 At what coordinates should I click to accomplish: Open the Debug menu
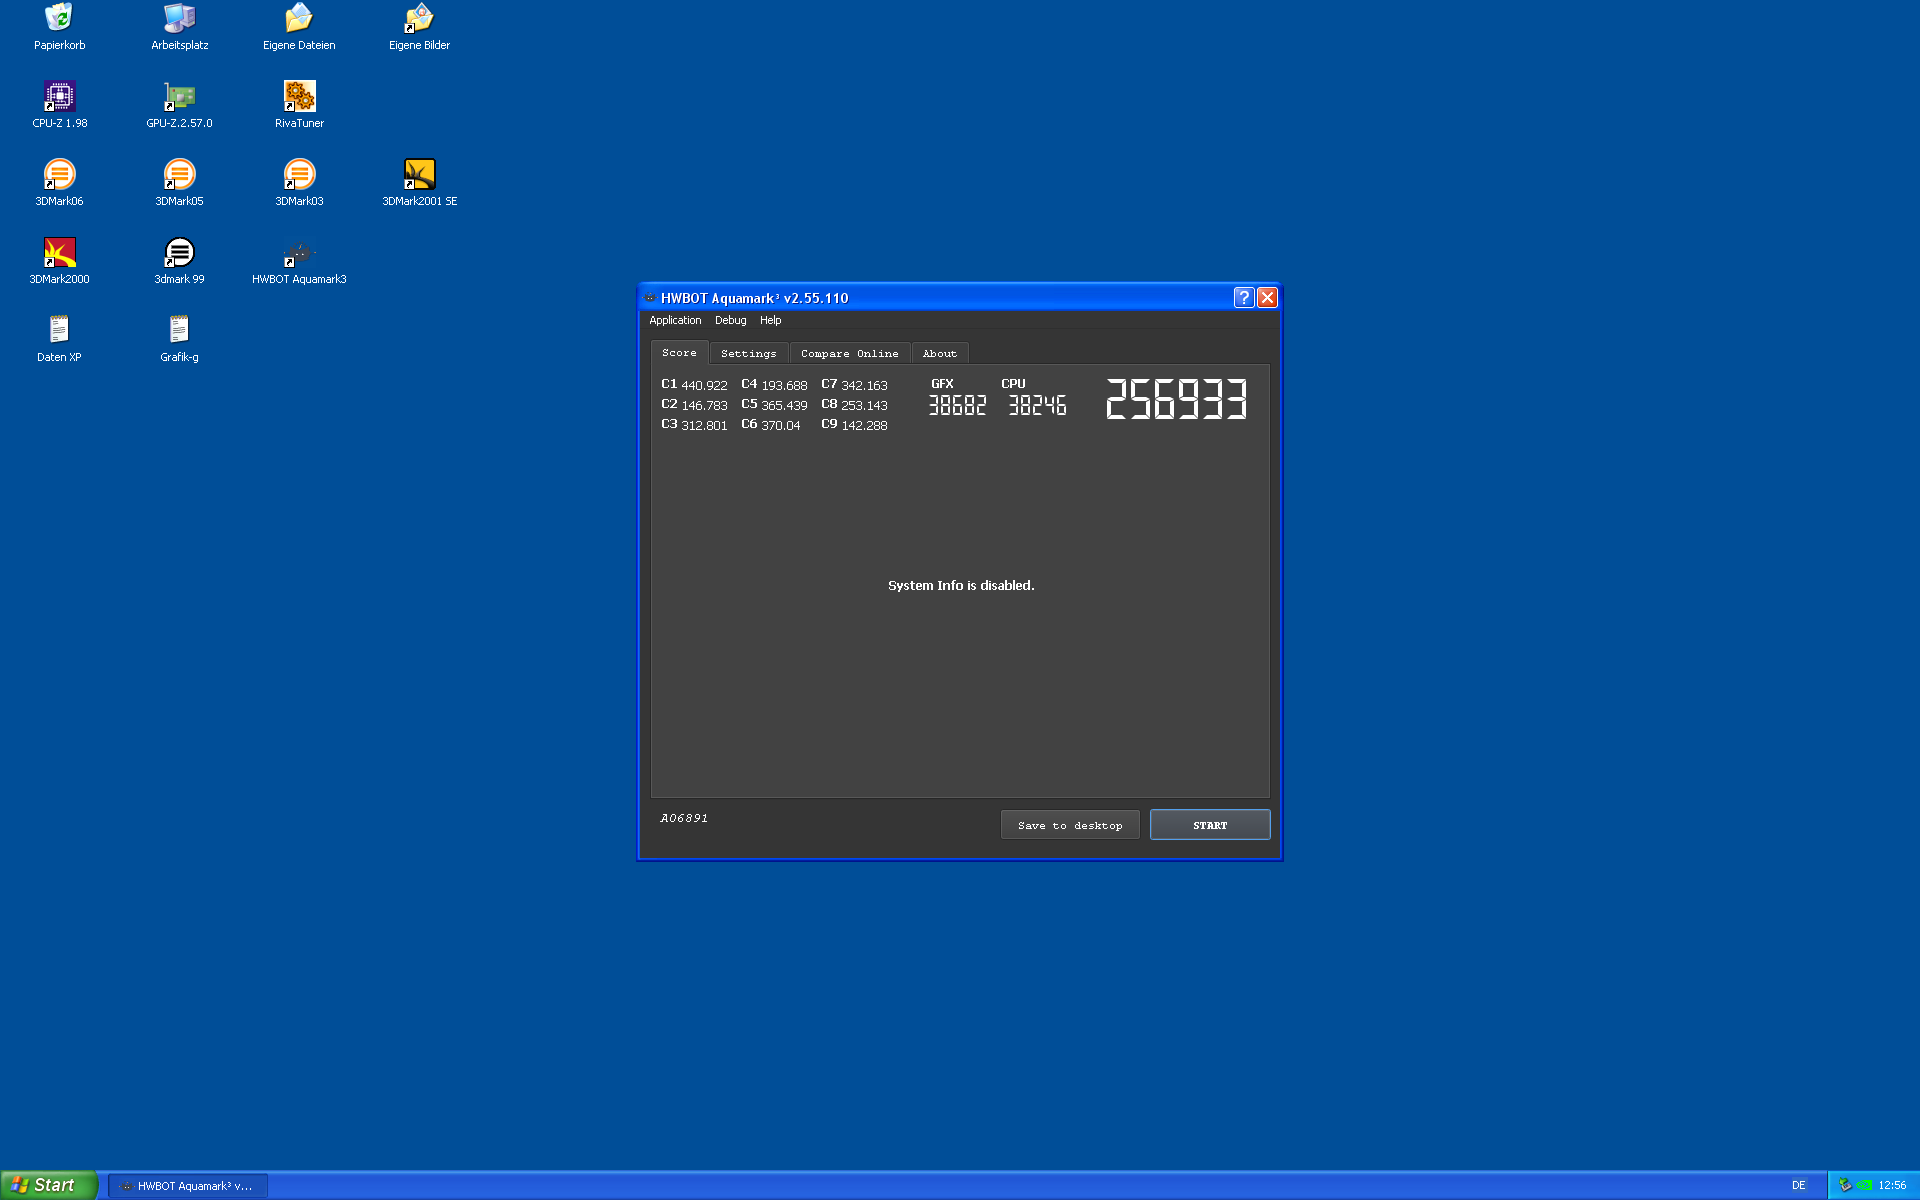tap(730, 320)
